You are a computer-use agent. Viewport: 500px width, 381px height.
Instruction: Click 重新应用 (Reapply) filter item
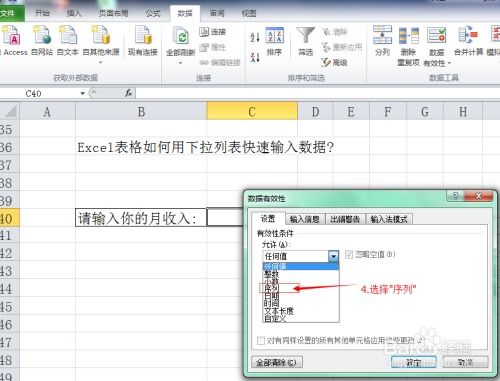pos(342,47)
